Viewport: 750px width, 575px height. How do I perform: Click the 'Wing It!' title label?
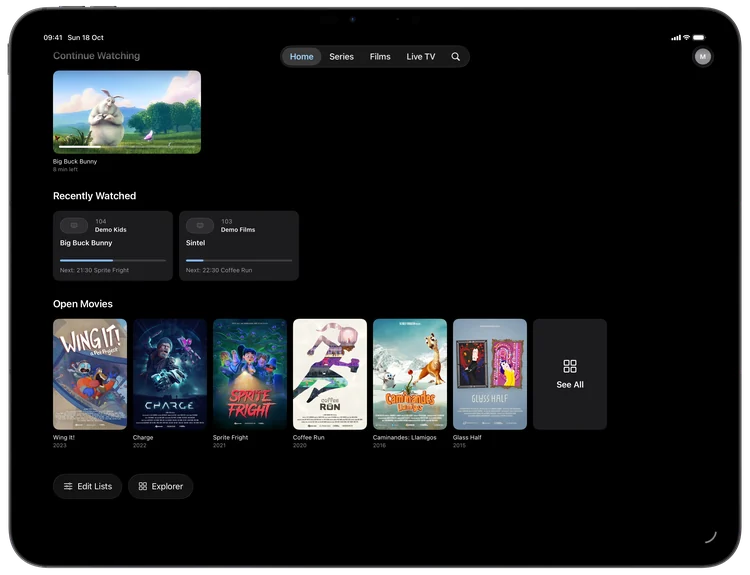coord(64,437)
